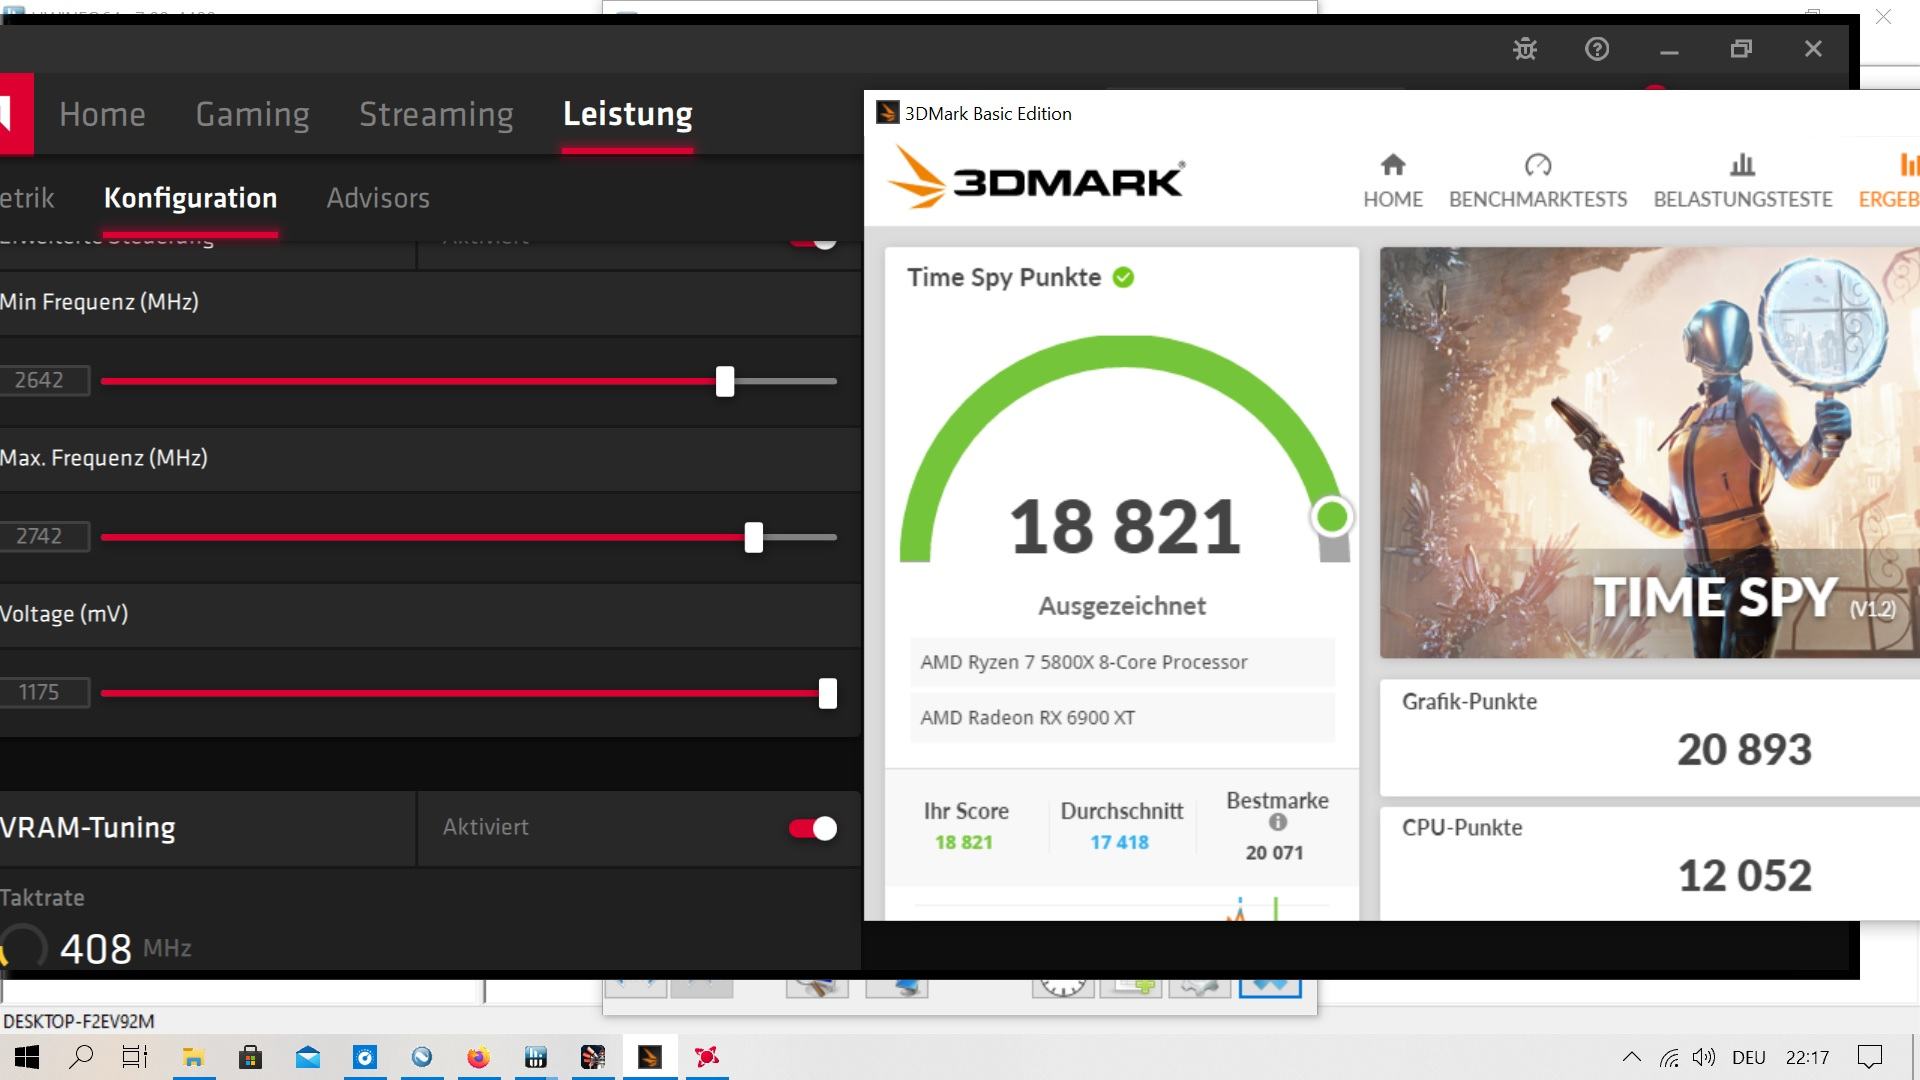Click the Time Spy preview image
The image size is (1920, 1080).
point(1648,452)
